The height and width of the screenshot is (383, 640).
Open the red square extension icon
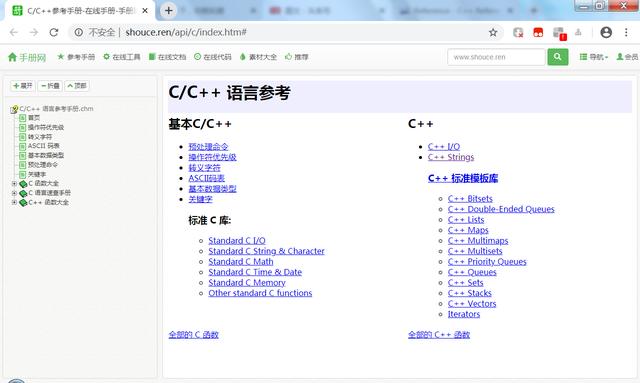point(538,32)
